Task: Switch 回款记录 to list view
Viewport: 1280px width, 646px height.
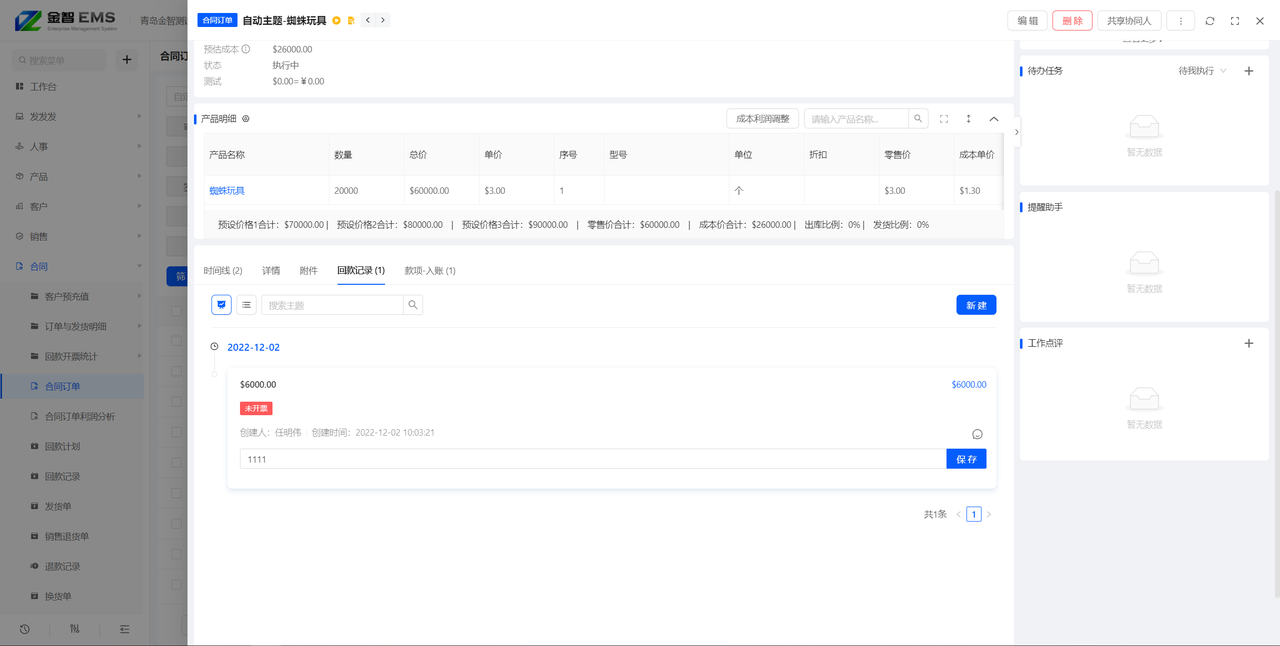Action: (x=246, y=305)
